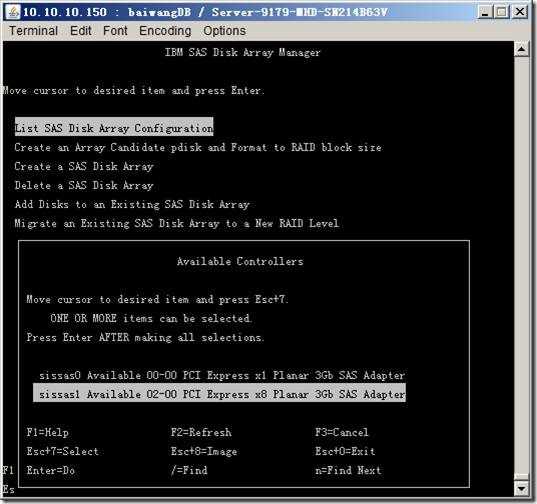Select Add Disks to an Existing SAS Disk Array
The height and width of the screenshot is (504, 537).
coord(132,204)
